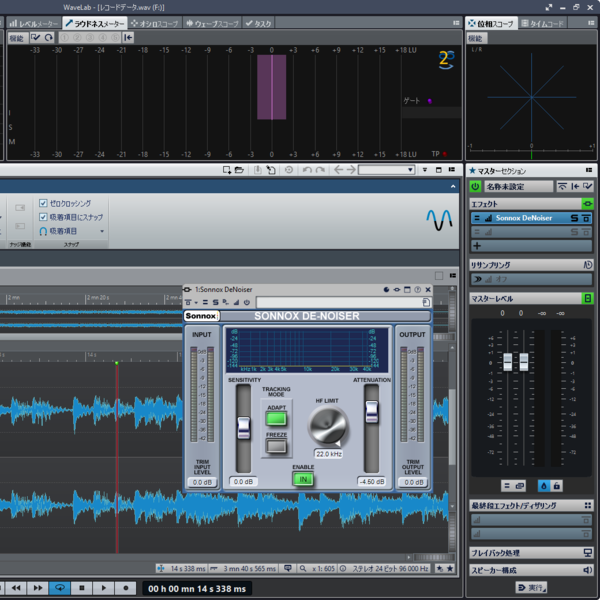Click the undo arrow in editor toolbar
Screen dimensions: 600x600
(x=307, y=170)
